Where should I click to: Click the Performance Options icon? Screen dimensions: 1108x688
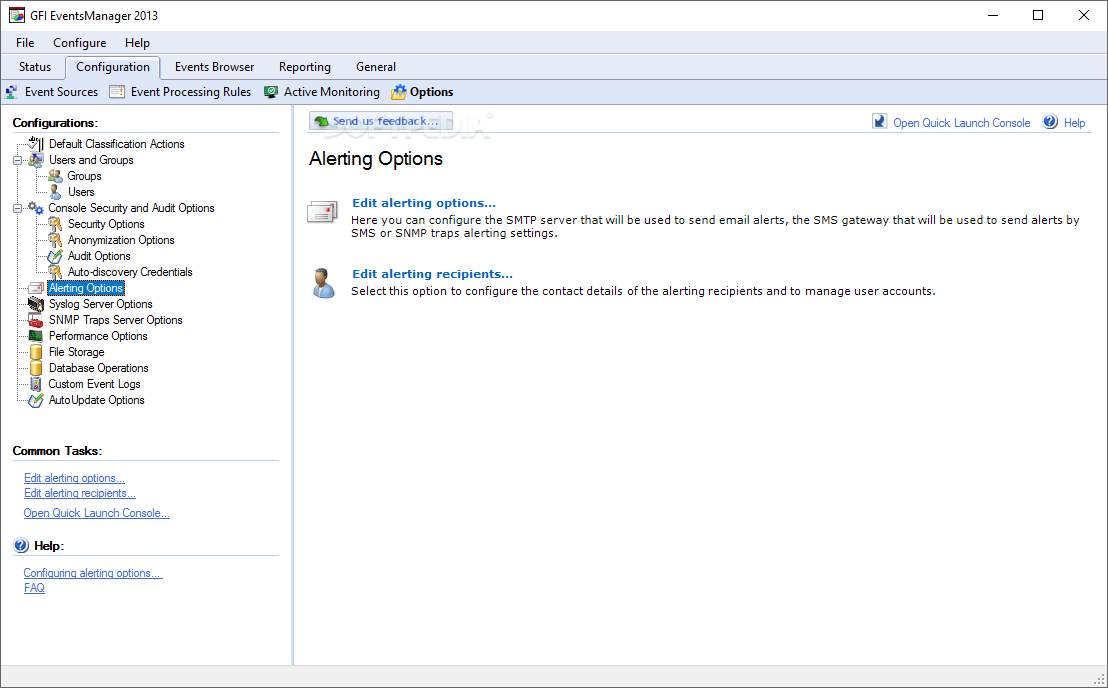pyautogui.click(x=36, y=336)
